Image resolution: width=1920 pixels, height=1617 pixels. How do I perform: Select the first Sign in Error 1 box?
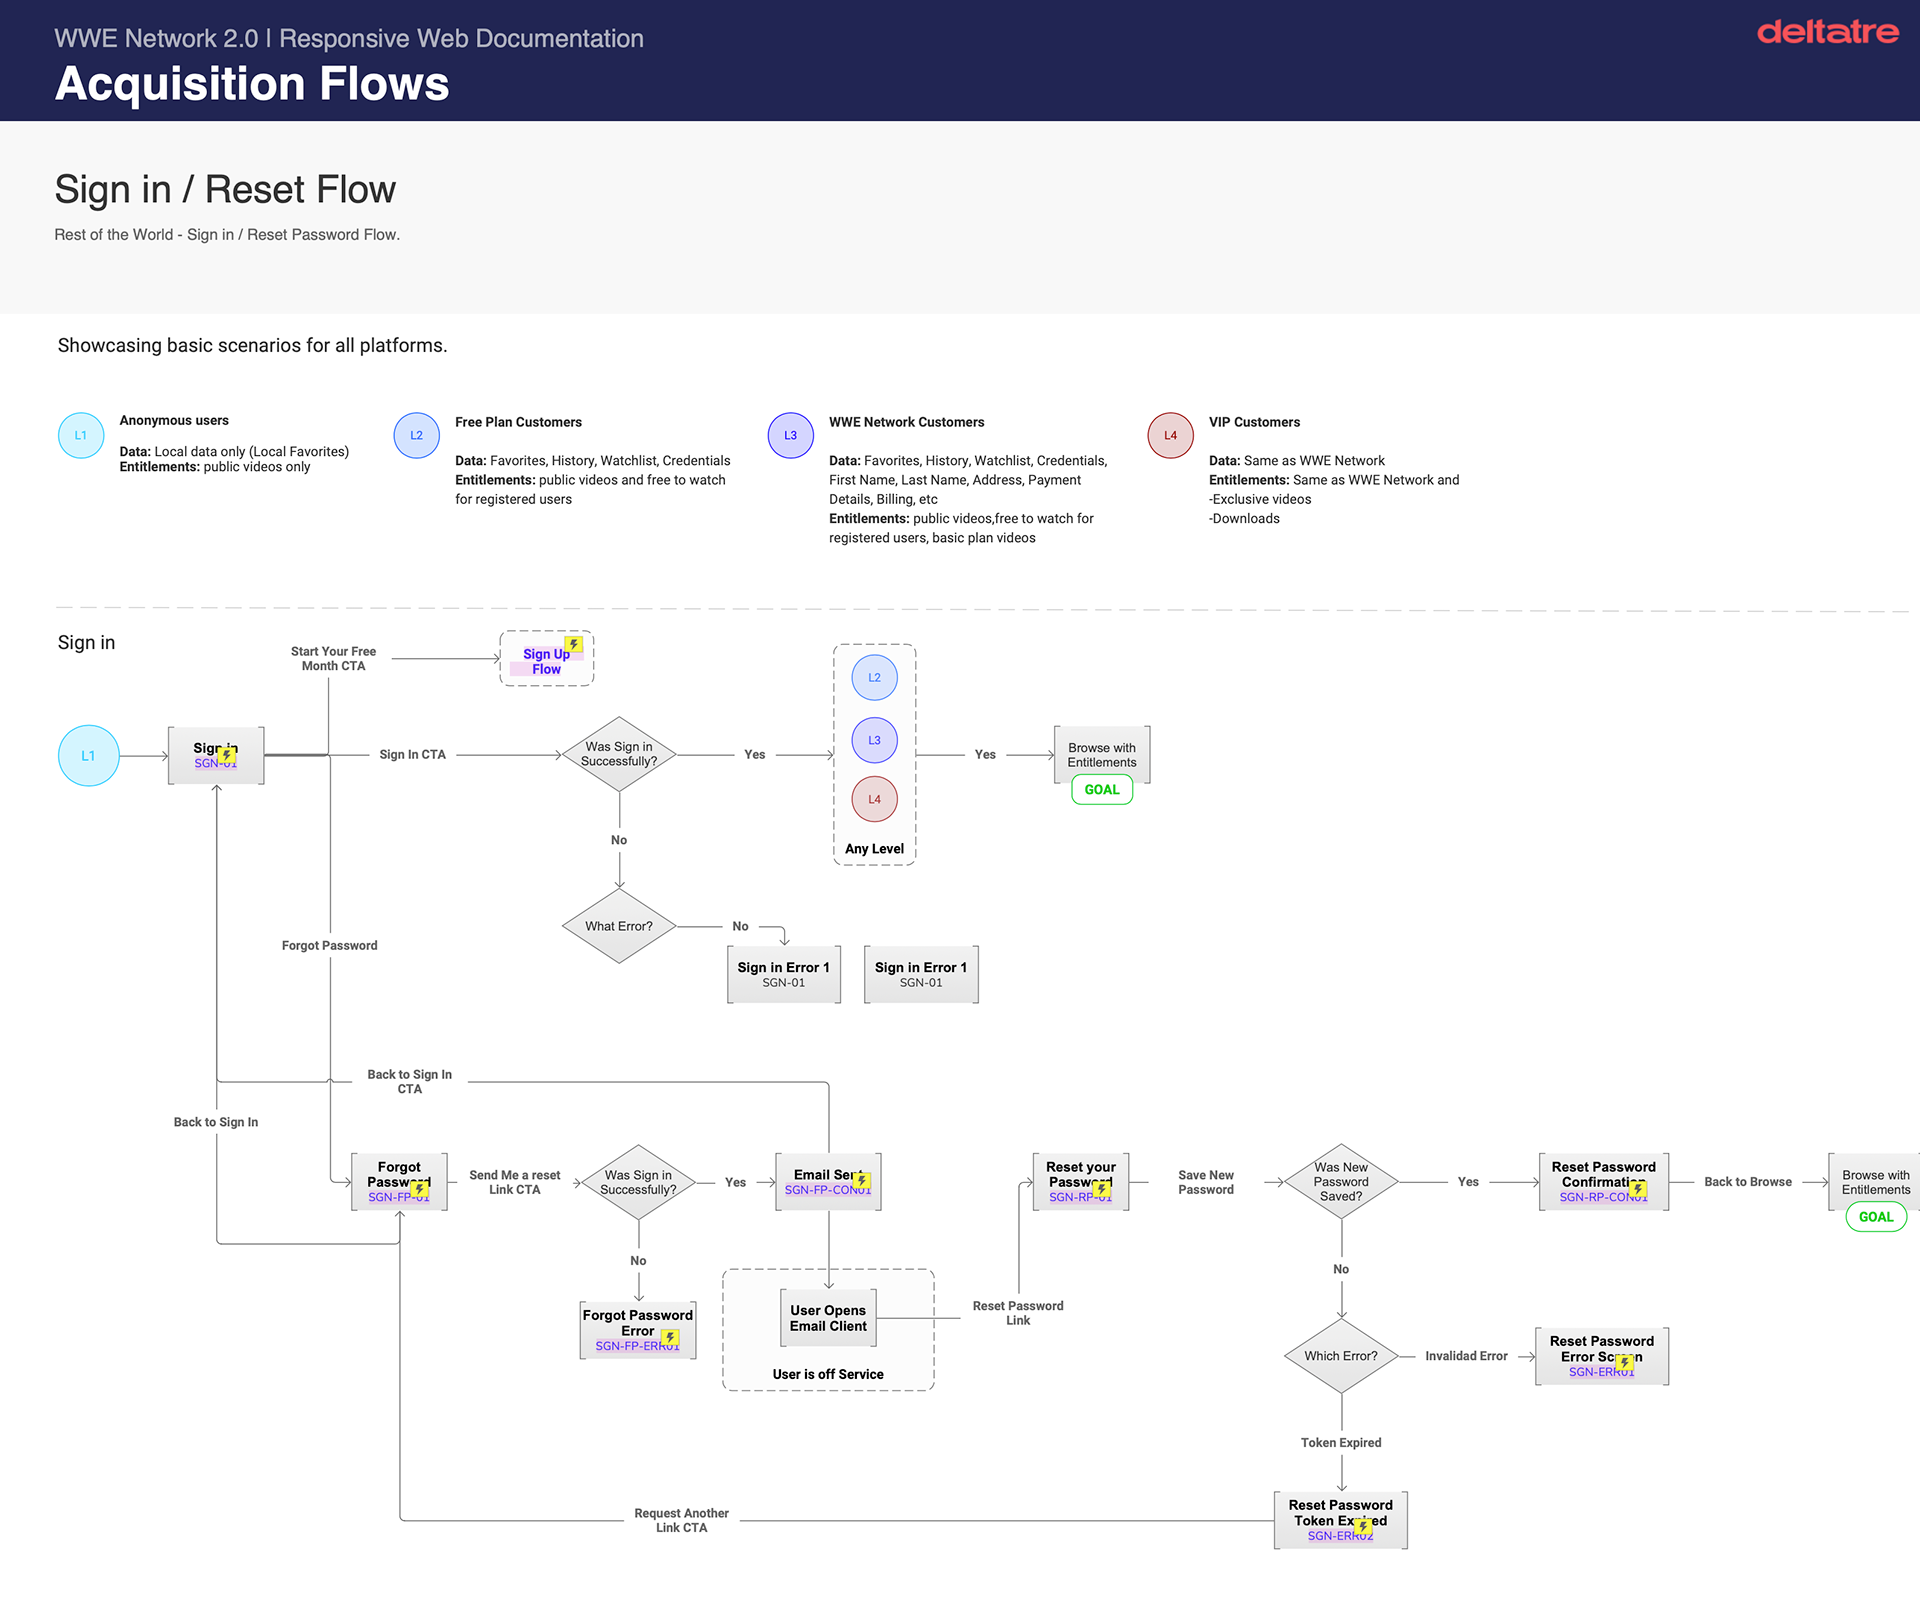click(784, 975)
